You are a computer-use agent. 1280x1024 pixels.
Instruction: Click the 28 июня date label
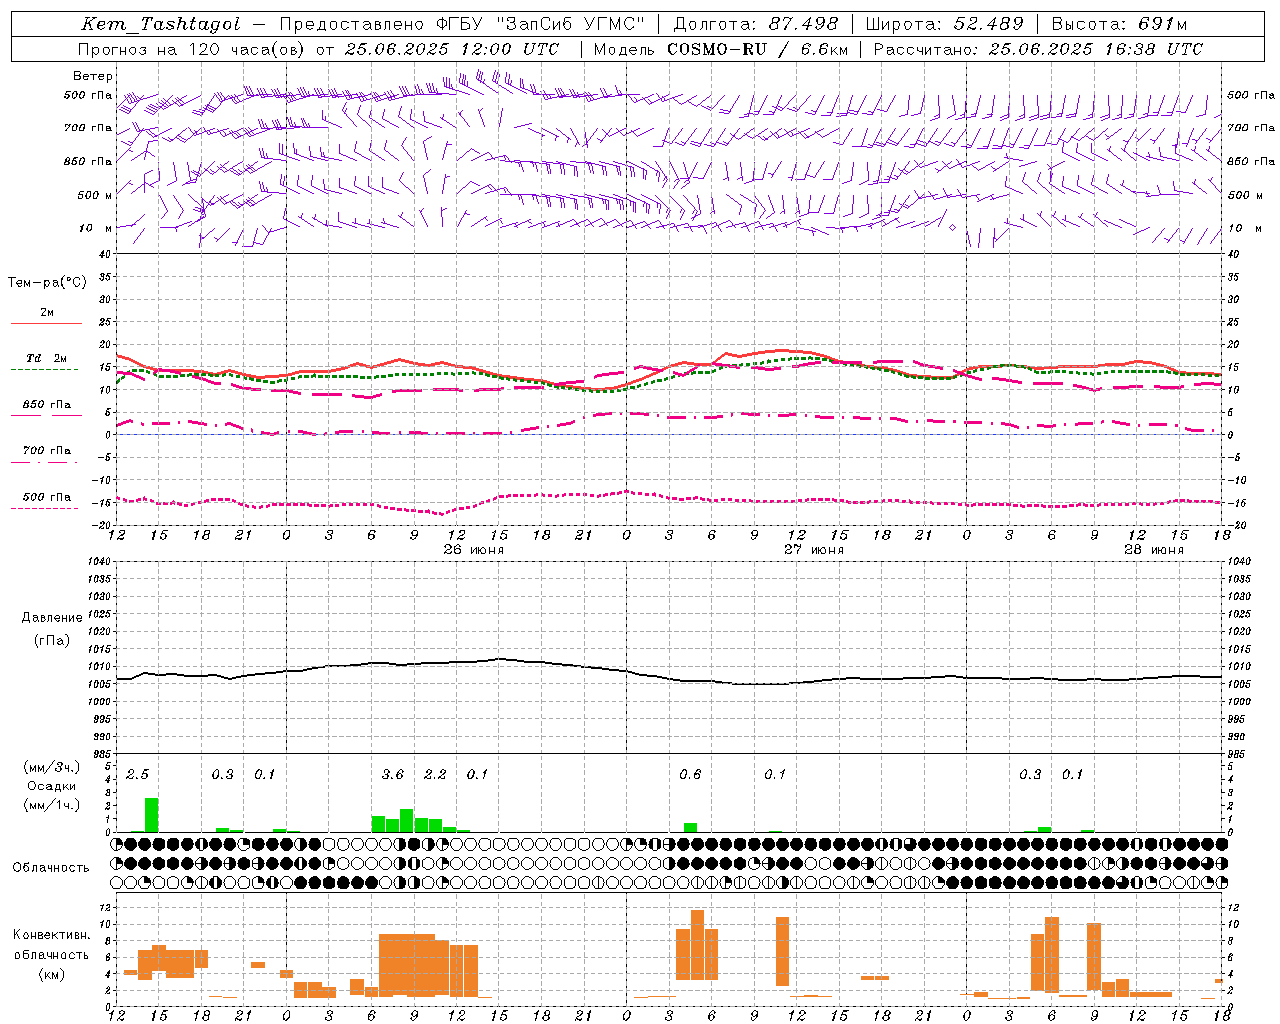pyautogui.click(x=1154, y=550)
